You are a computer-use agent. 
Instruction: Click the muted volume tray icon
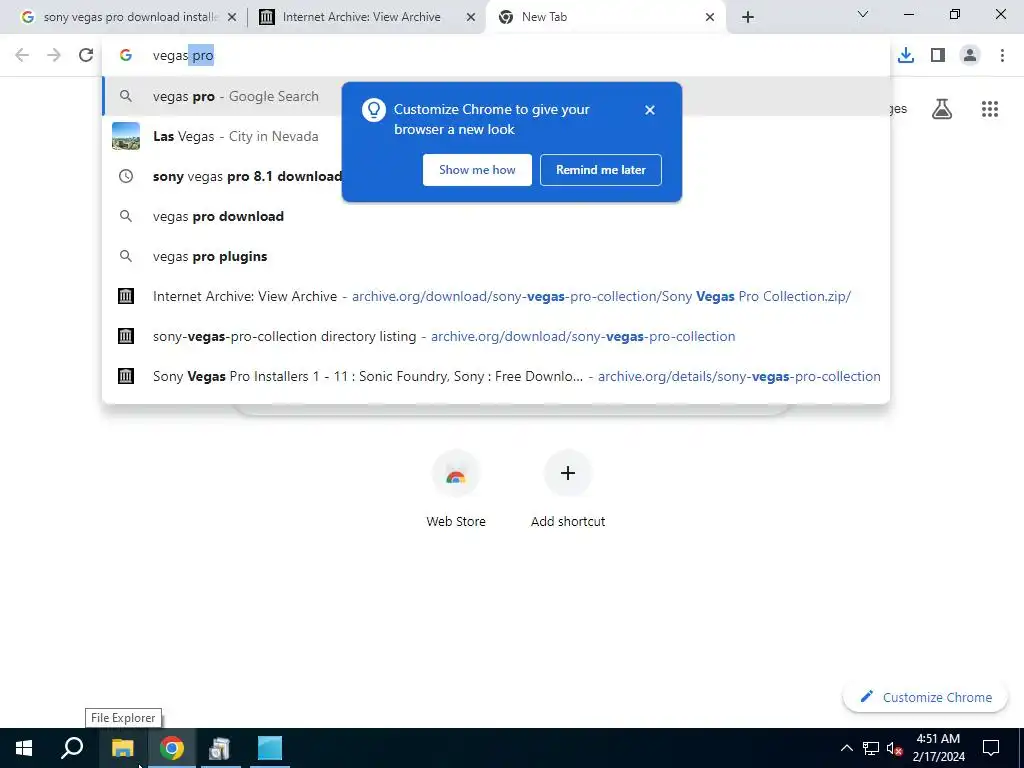tap(895, 748)
